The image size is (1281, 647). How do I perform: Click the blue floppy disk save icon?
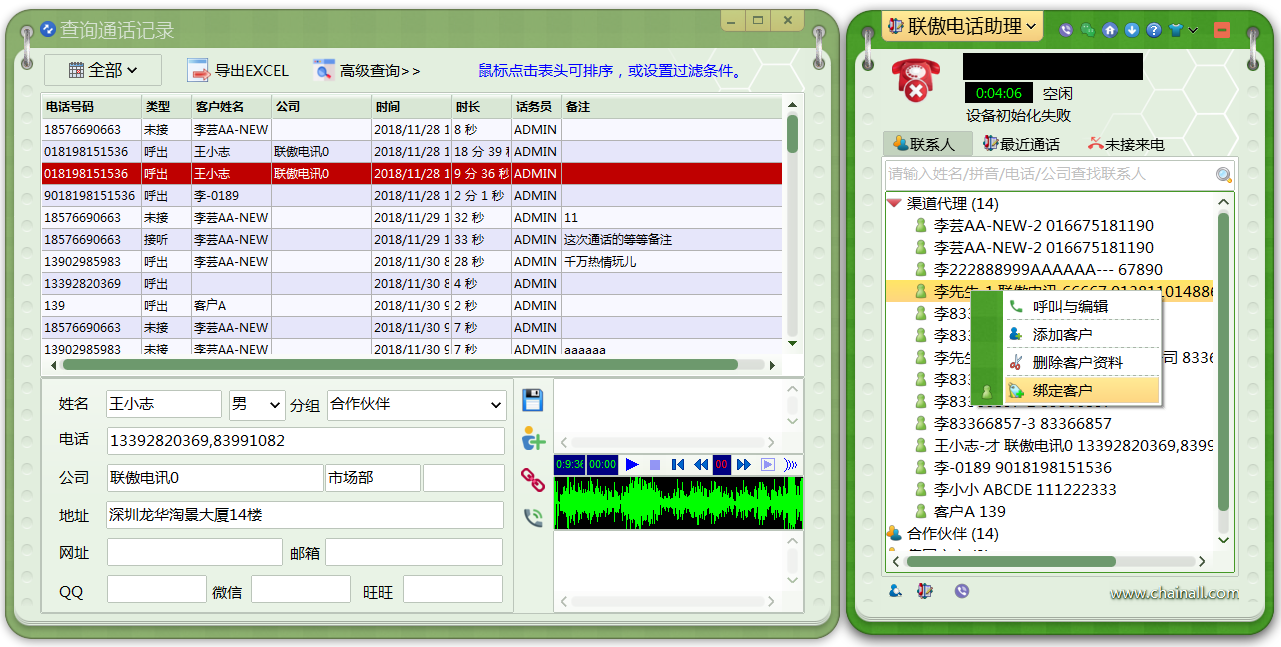533,401
